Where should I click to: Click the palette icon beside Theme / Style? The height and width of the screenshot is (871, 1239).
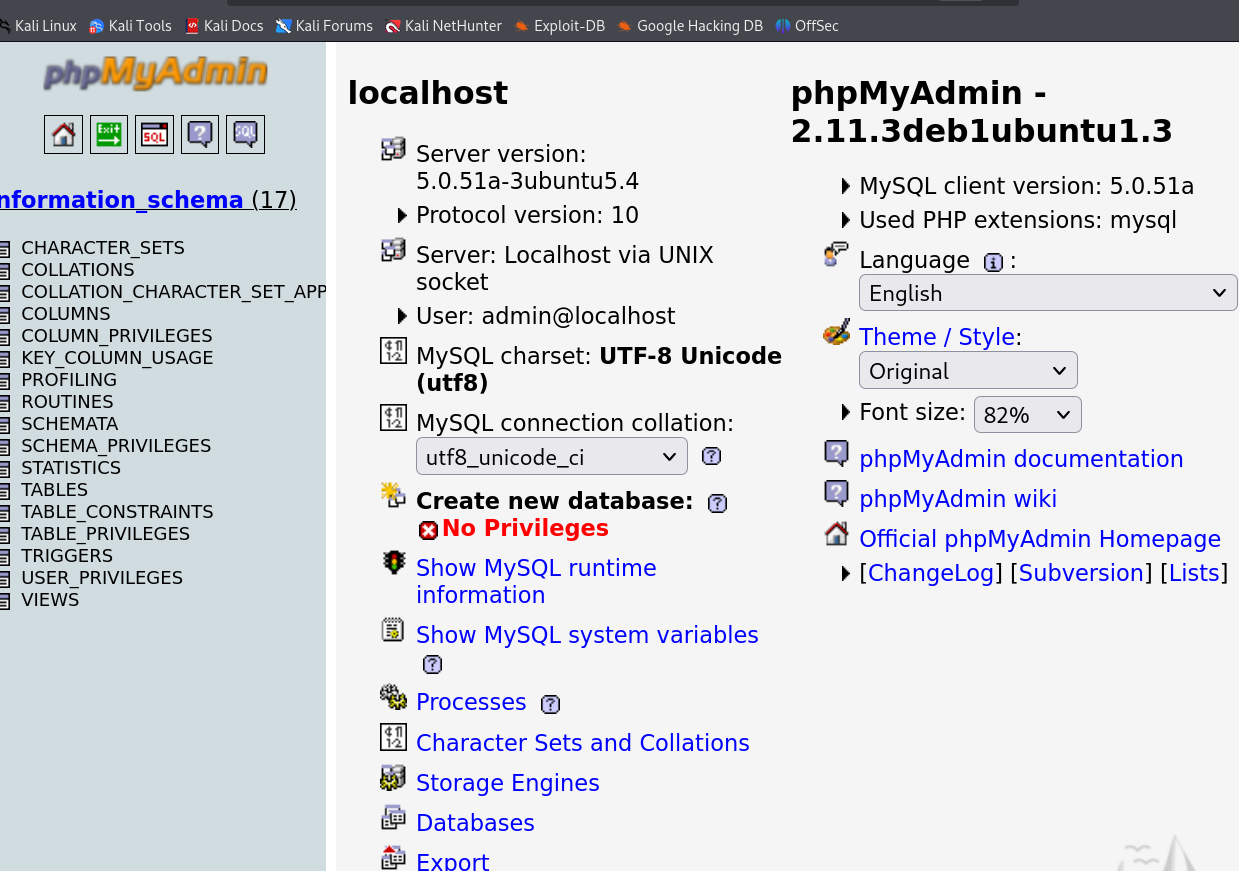837,332
